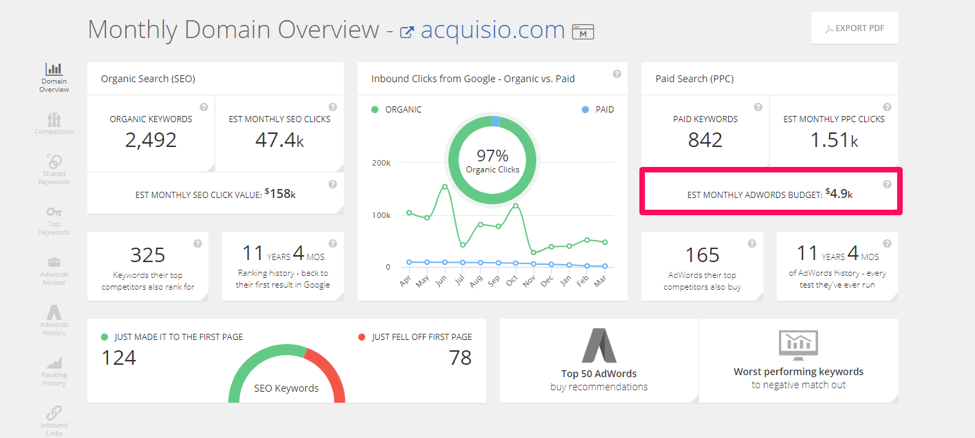975x438 pixels.
Task: Click the AdWords logo above Top 50 AdWords
Action: click(599, 345)
